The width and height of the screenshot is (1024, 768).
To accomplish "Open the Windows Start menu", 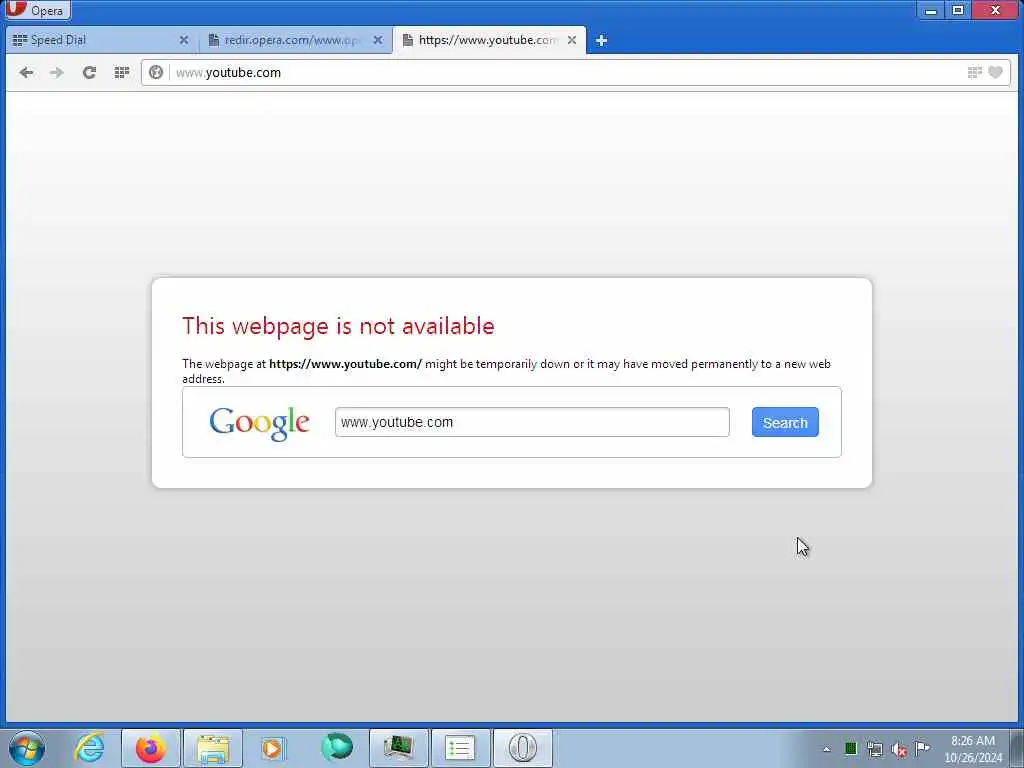I will pyautogui.click(x=27, y=748).
